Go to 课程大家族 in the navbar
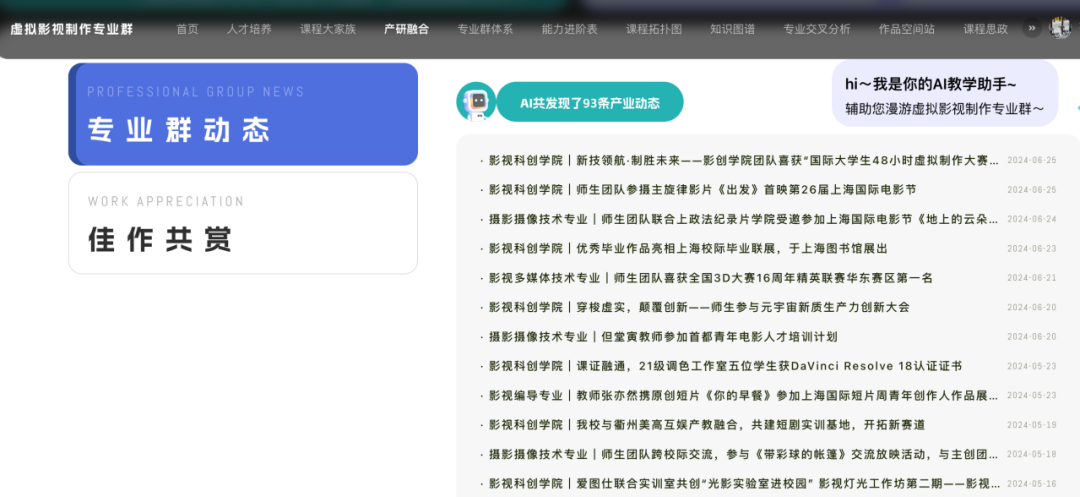This screenshot has height=497, width=1080. click(x=328, y=29)
